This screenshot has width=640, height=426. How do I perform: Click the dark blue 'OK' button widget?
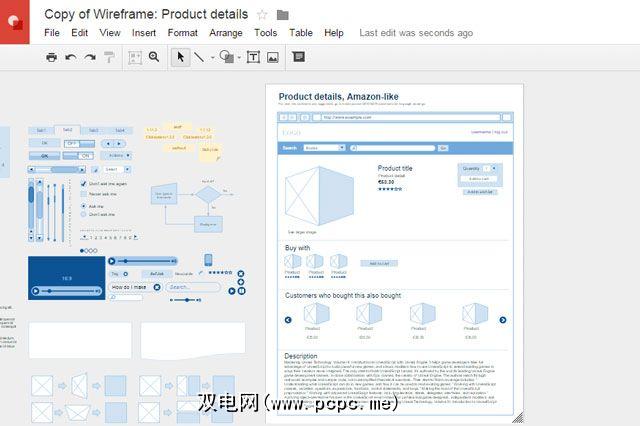pyautogui.click(x=44, y=156)
